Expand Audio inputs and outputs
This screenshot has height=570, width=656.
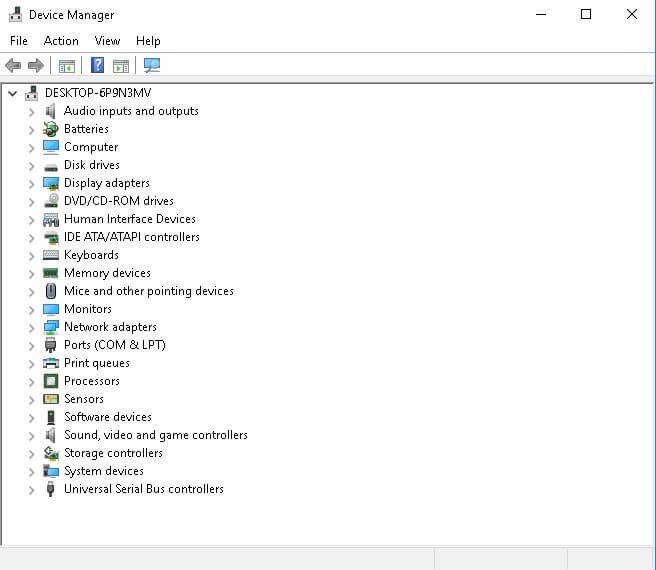[x=31, y=112]
